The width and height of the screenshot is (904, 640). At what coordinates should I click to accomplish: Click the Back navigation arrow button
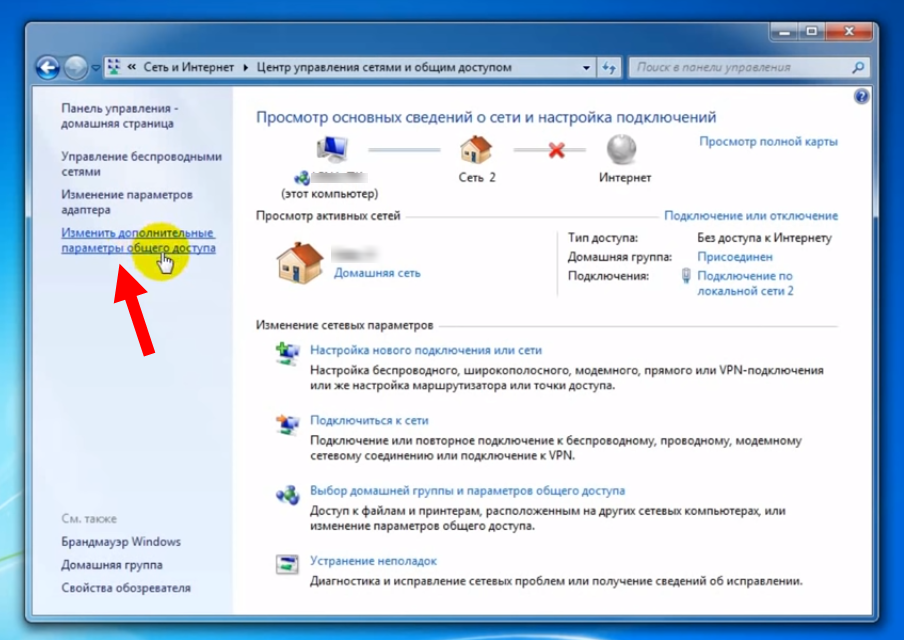coord(47,68)
